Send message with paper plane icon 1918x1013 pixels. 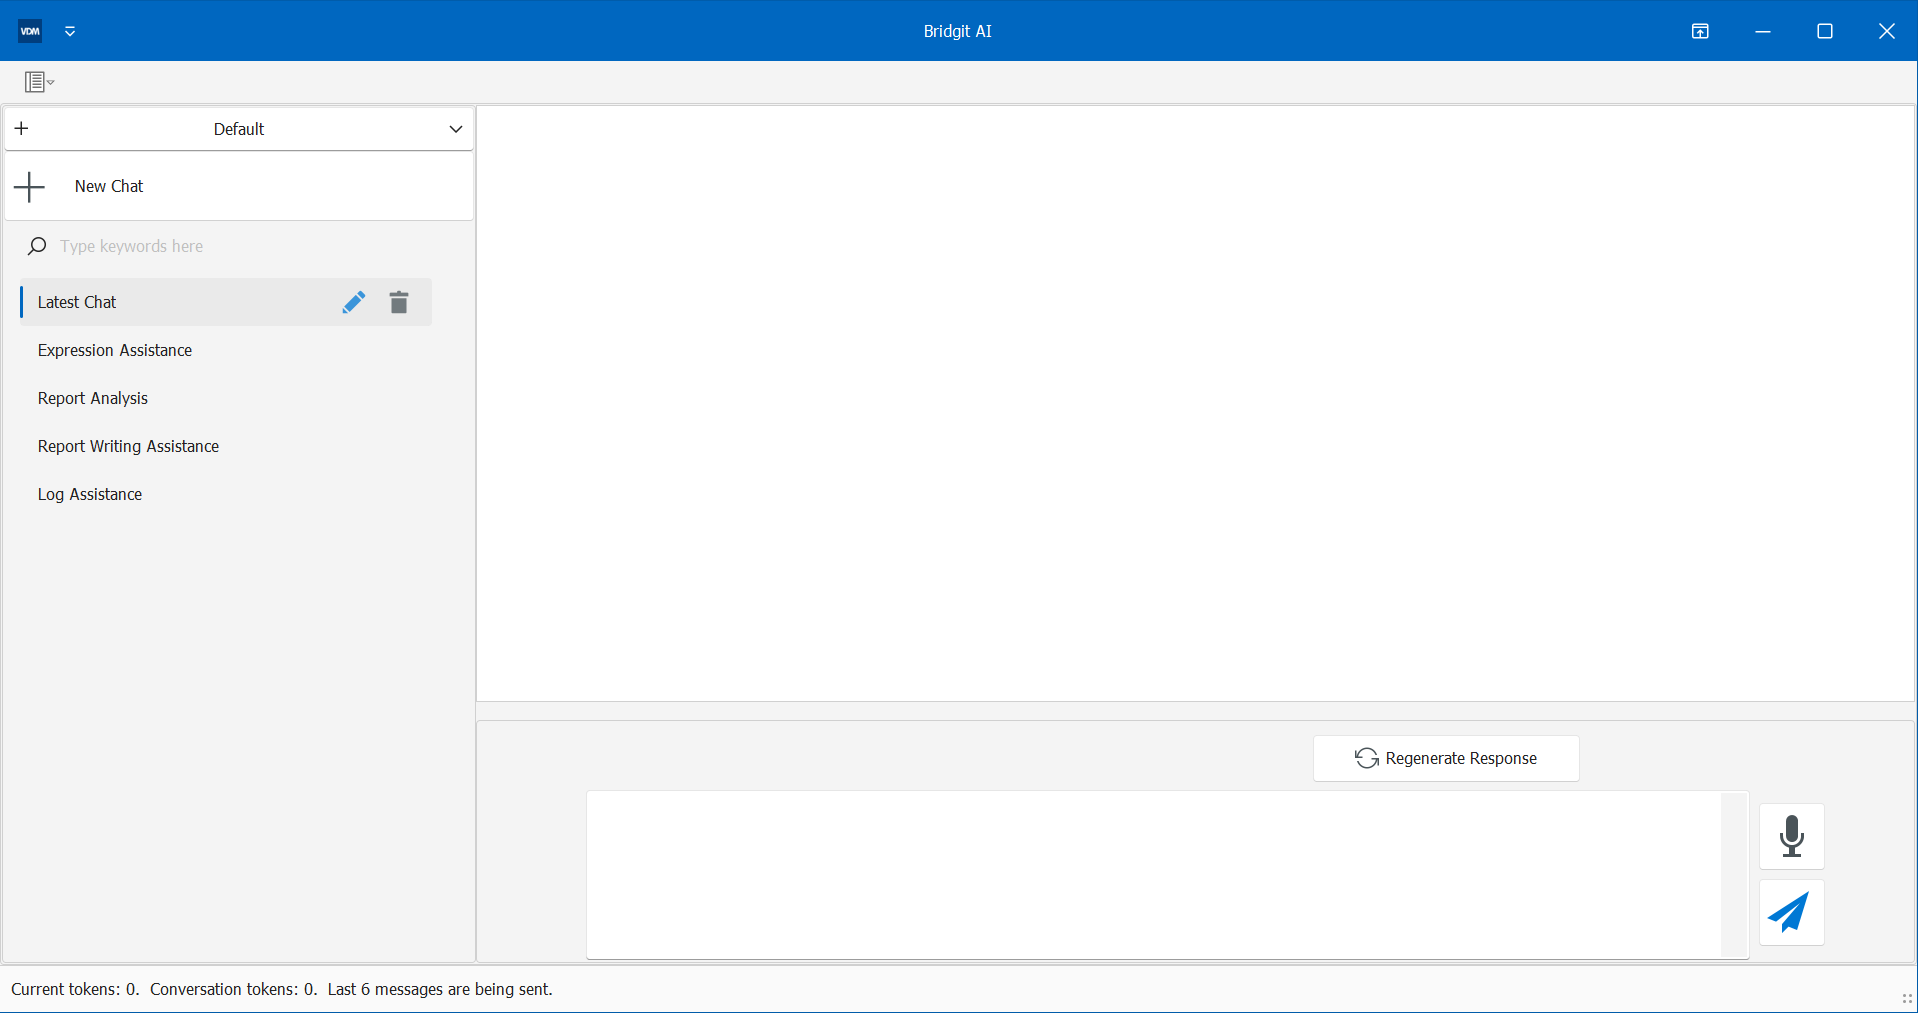[x=1792, y=912]
